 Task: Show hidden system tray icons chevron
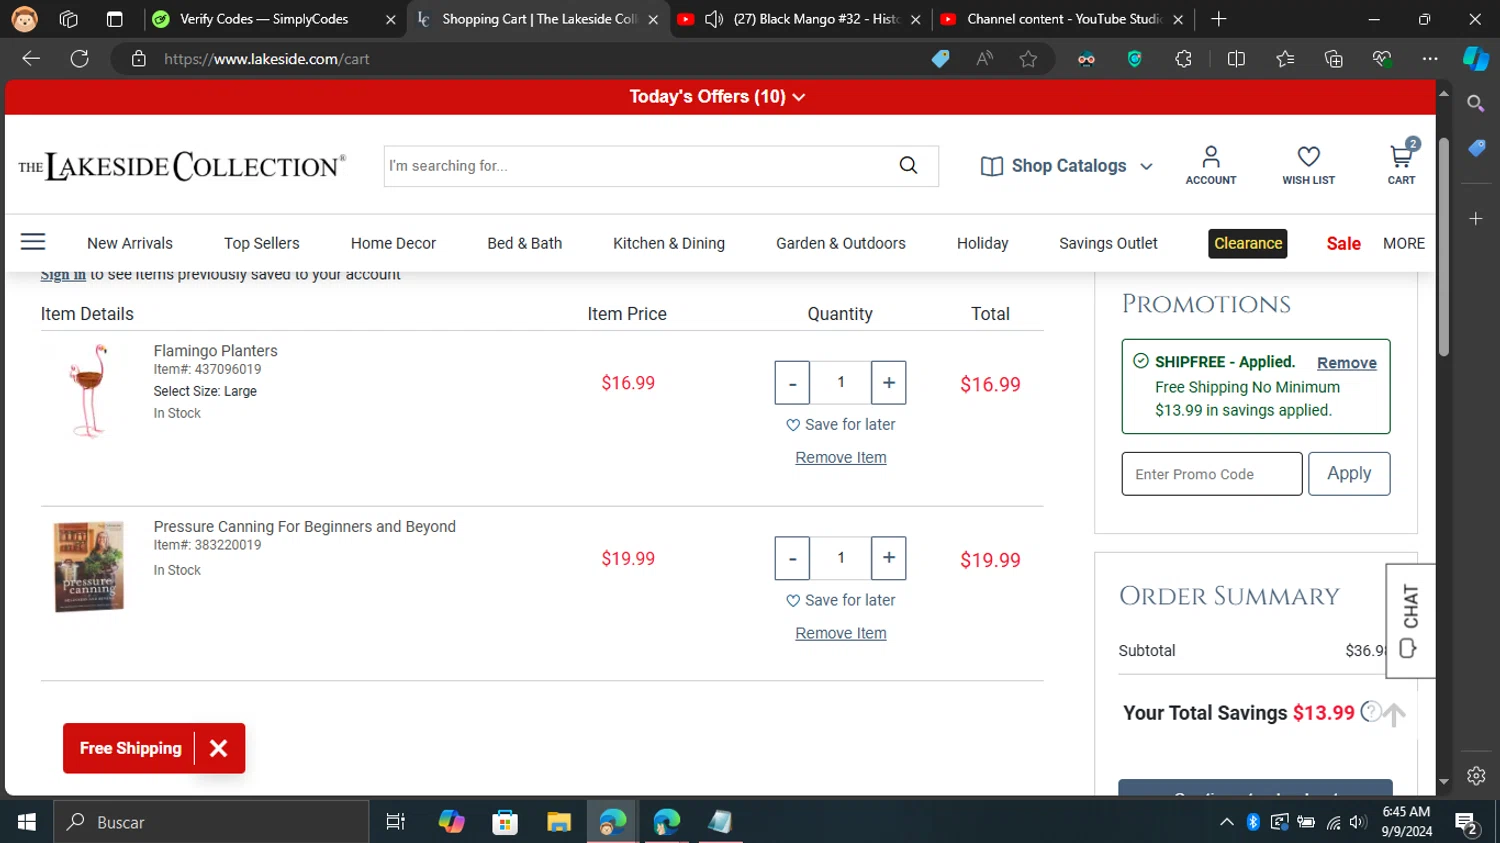1226,822
